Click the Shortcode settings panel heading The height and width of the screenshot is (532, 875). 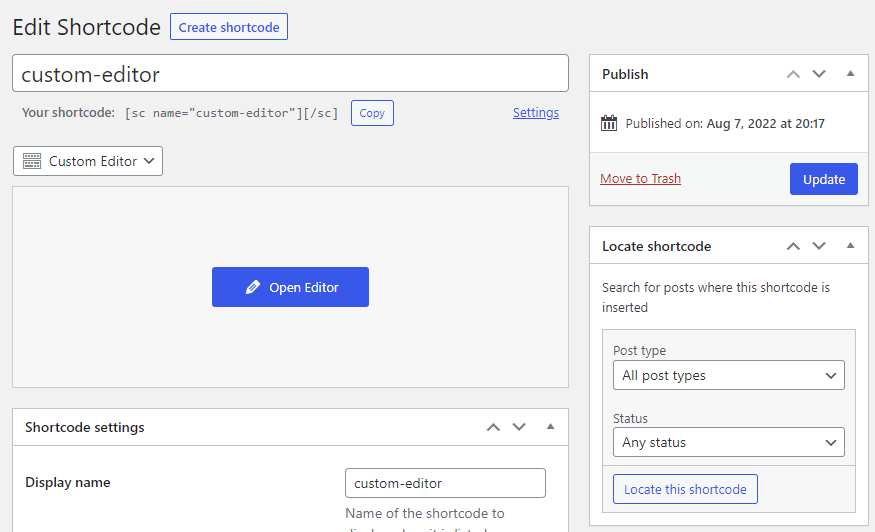point(85,427)
